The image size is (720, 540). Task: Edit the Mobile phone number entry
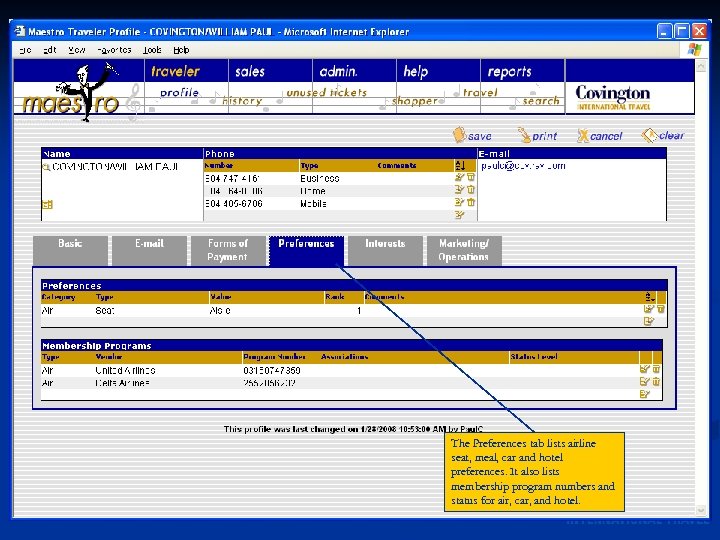459,202
